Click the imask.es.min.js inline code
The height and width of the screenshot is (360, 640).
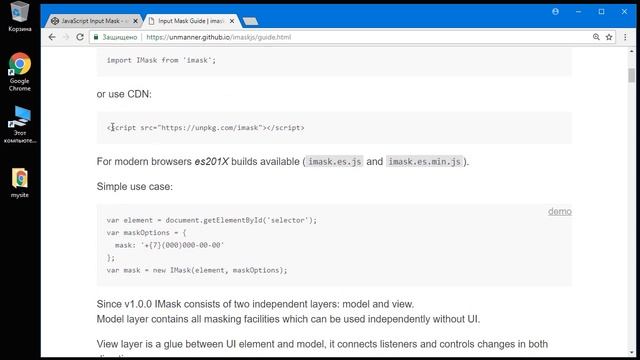(x=424, y=162)
